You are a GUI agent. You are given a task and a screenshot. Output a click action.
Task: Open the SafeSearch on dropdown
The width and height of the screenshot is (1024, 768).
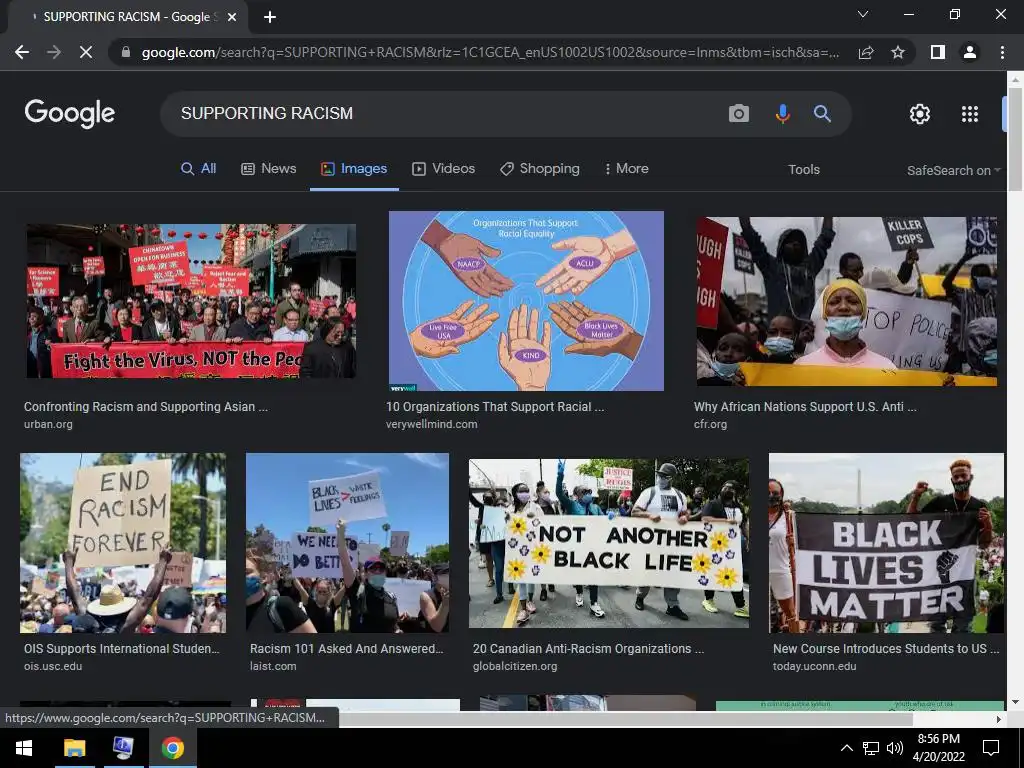(x=953, y=170)
